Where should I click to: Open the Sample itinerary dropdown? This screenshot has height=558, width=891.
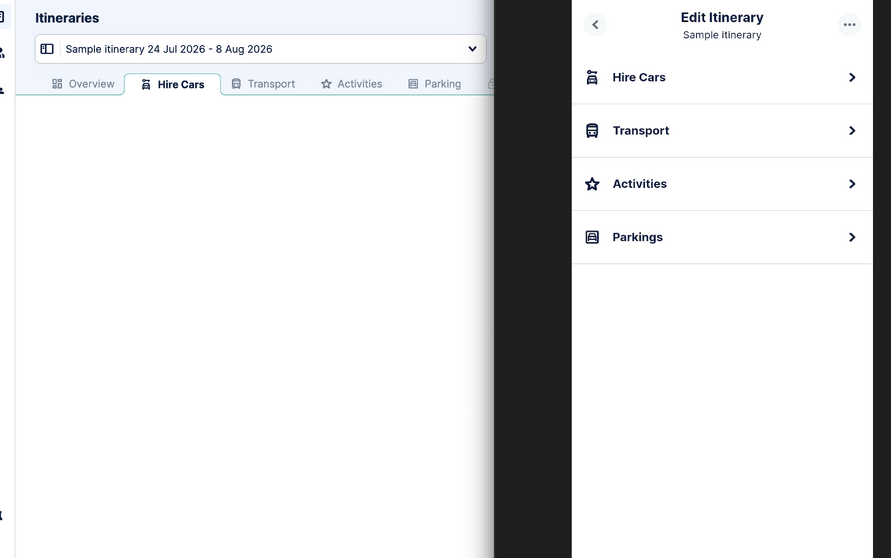[260, 49]
